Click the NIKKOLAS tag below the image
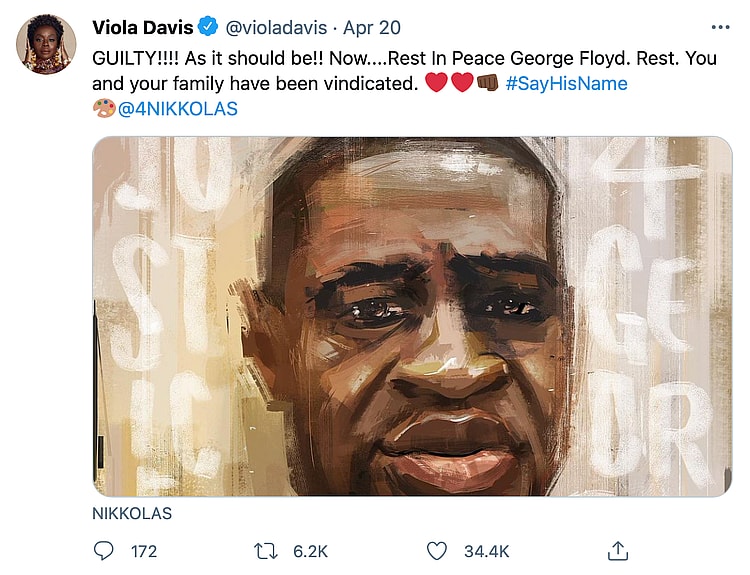750x575 pixels. [x=132, y=514]
